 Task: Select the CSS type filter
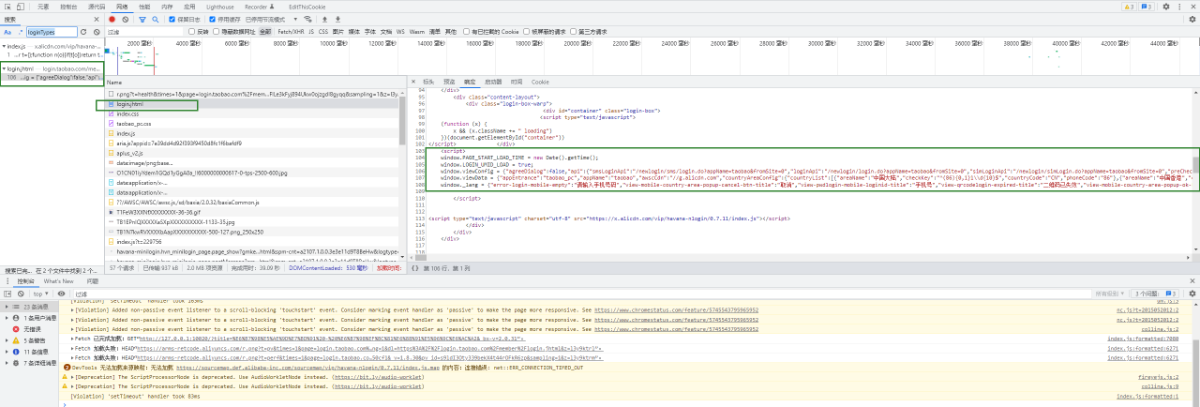point(323,32)
